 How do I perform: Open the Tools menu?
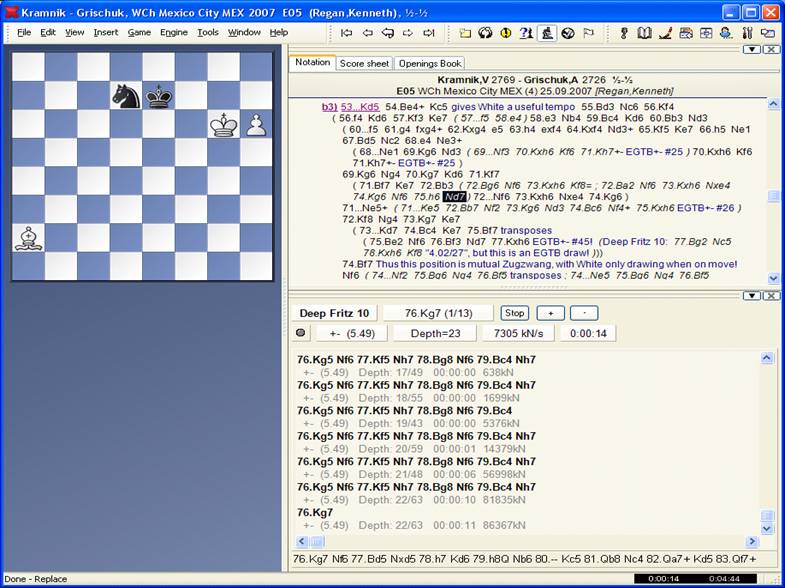click(x=207, y=32)
